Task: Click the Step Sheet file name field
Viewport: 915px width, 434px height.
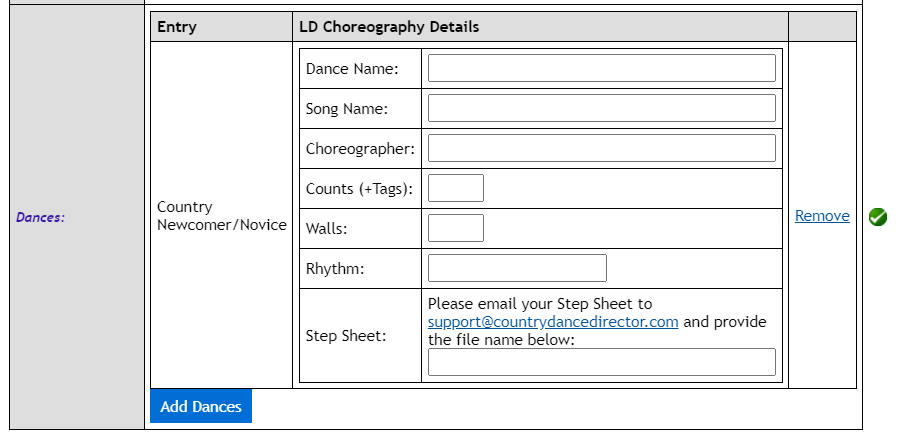Action: click(601, 362)
